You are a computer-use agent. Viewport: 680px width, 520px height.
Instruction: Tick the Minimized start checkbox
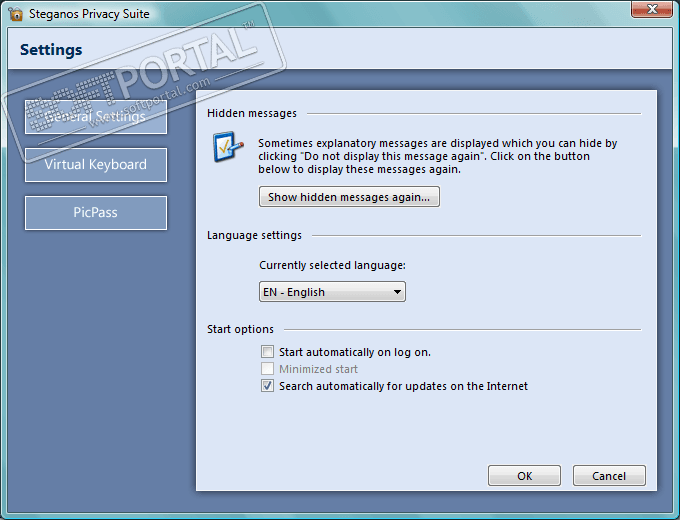click(x=267, y=369)
